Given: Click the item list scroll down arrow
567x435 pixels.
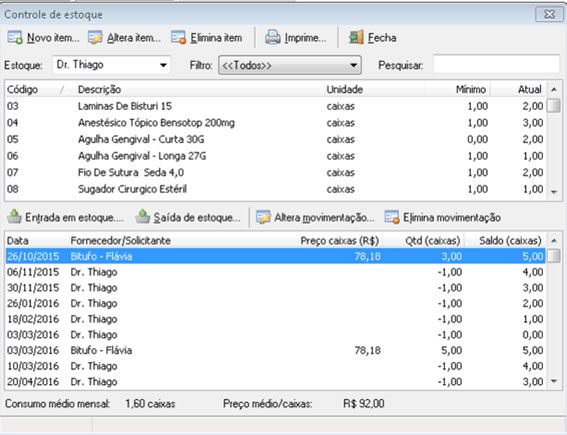Looking at the screenshot, I should click(554, 192).
